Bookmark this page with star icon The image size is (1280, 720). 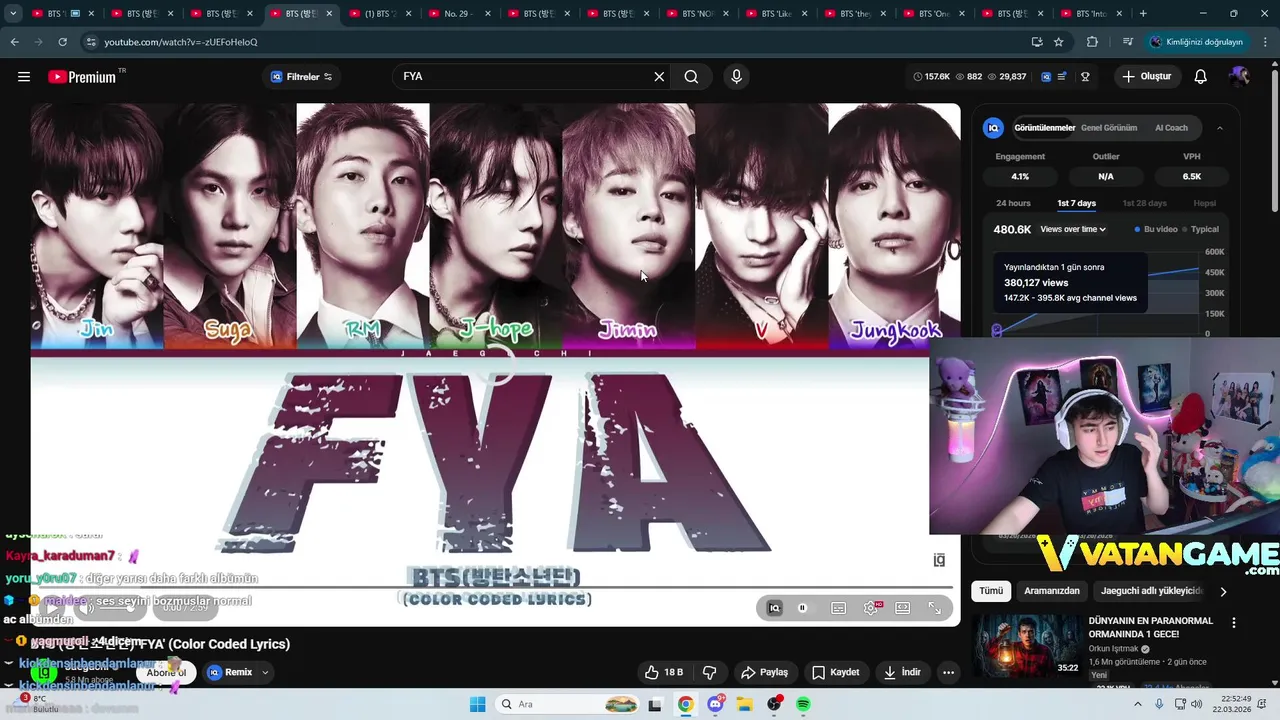point(1058,42)
